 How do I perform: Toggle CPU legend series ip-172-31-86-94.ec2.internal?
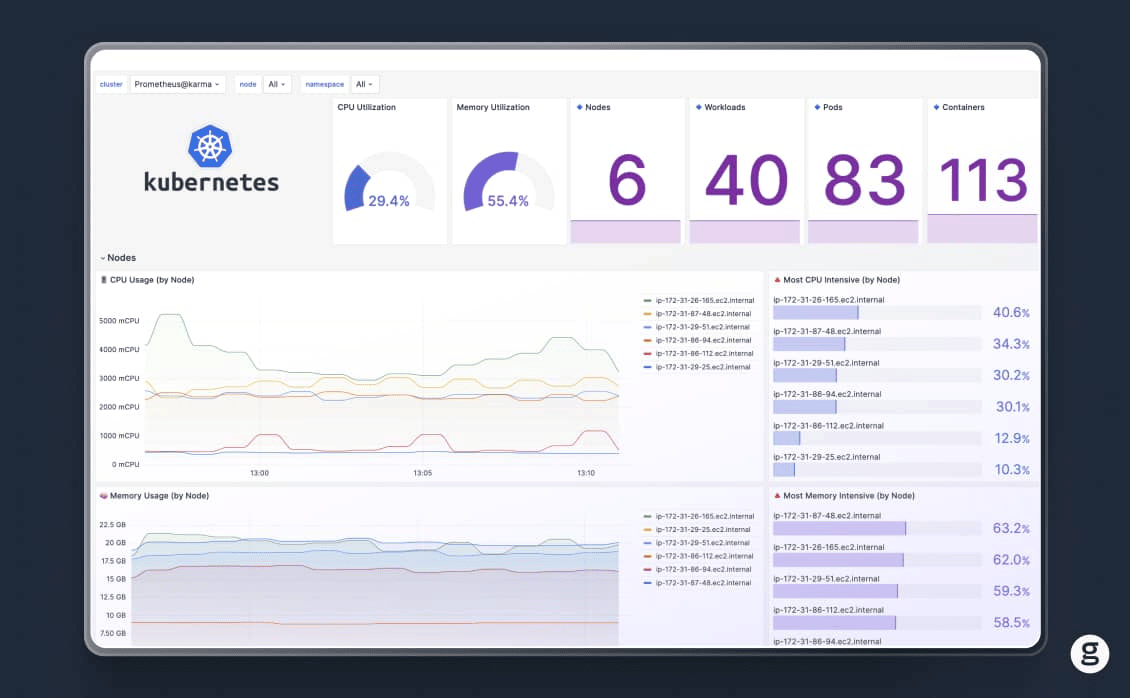(703, 340)
